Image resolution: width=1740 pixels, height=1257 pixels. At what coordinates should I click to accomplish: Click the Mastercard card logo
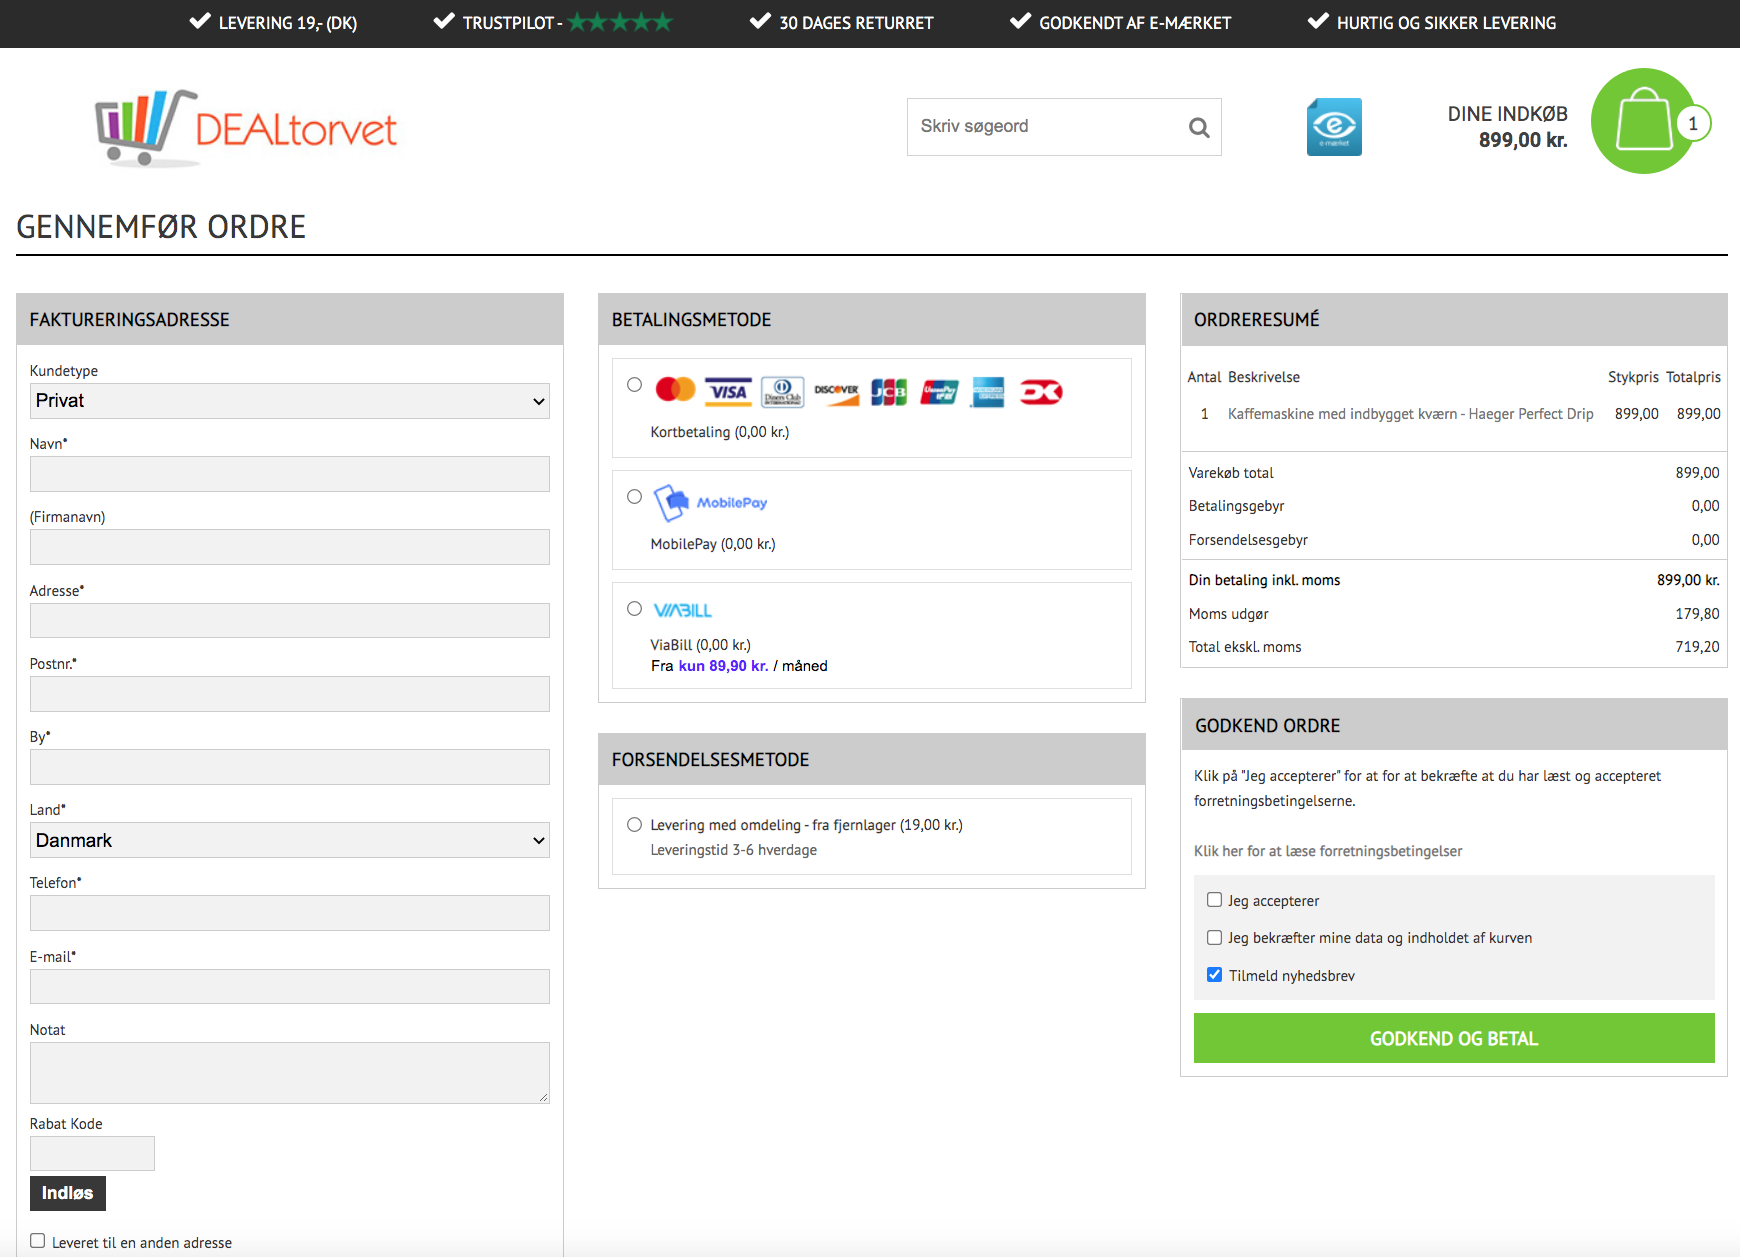coord(675,390)
